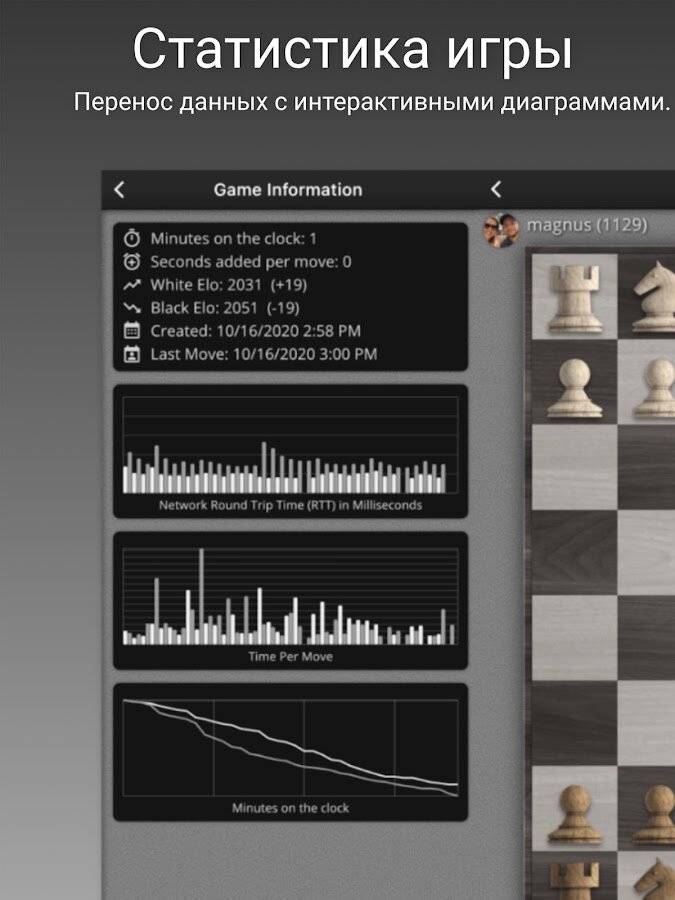Select the magnus (1129) player name
The height and width of the screenshot is (900, 675).
pos(587,226)
